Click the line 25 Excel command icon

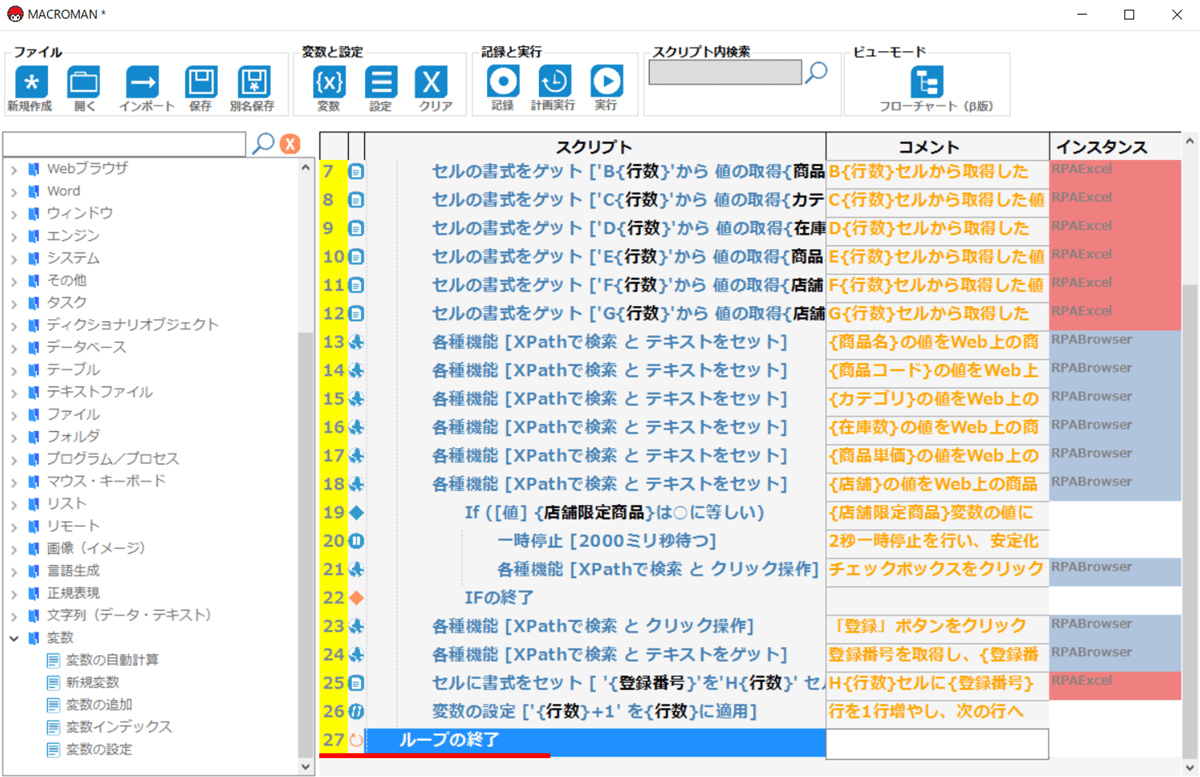pyautogui.click(x=357, y=684)
